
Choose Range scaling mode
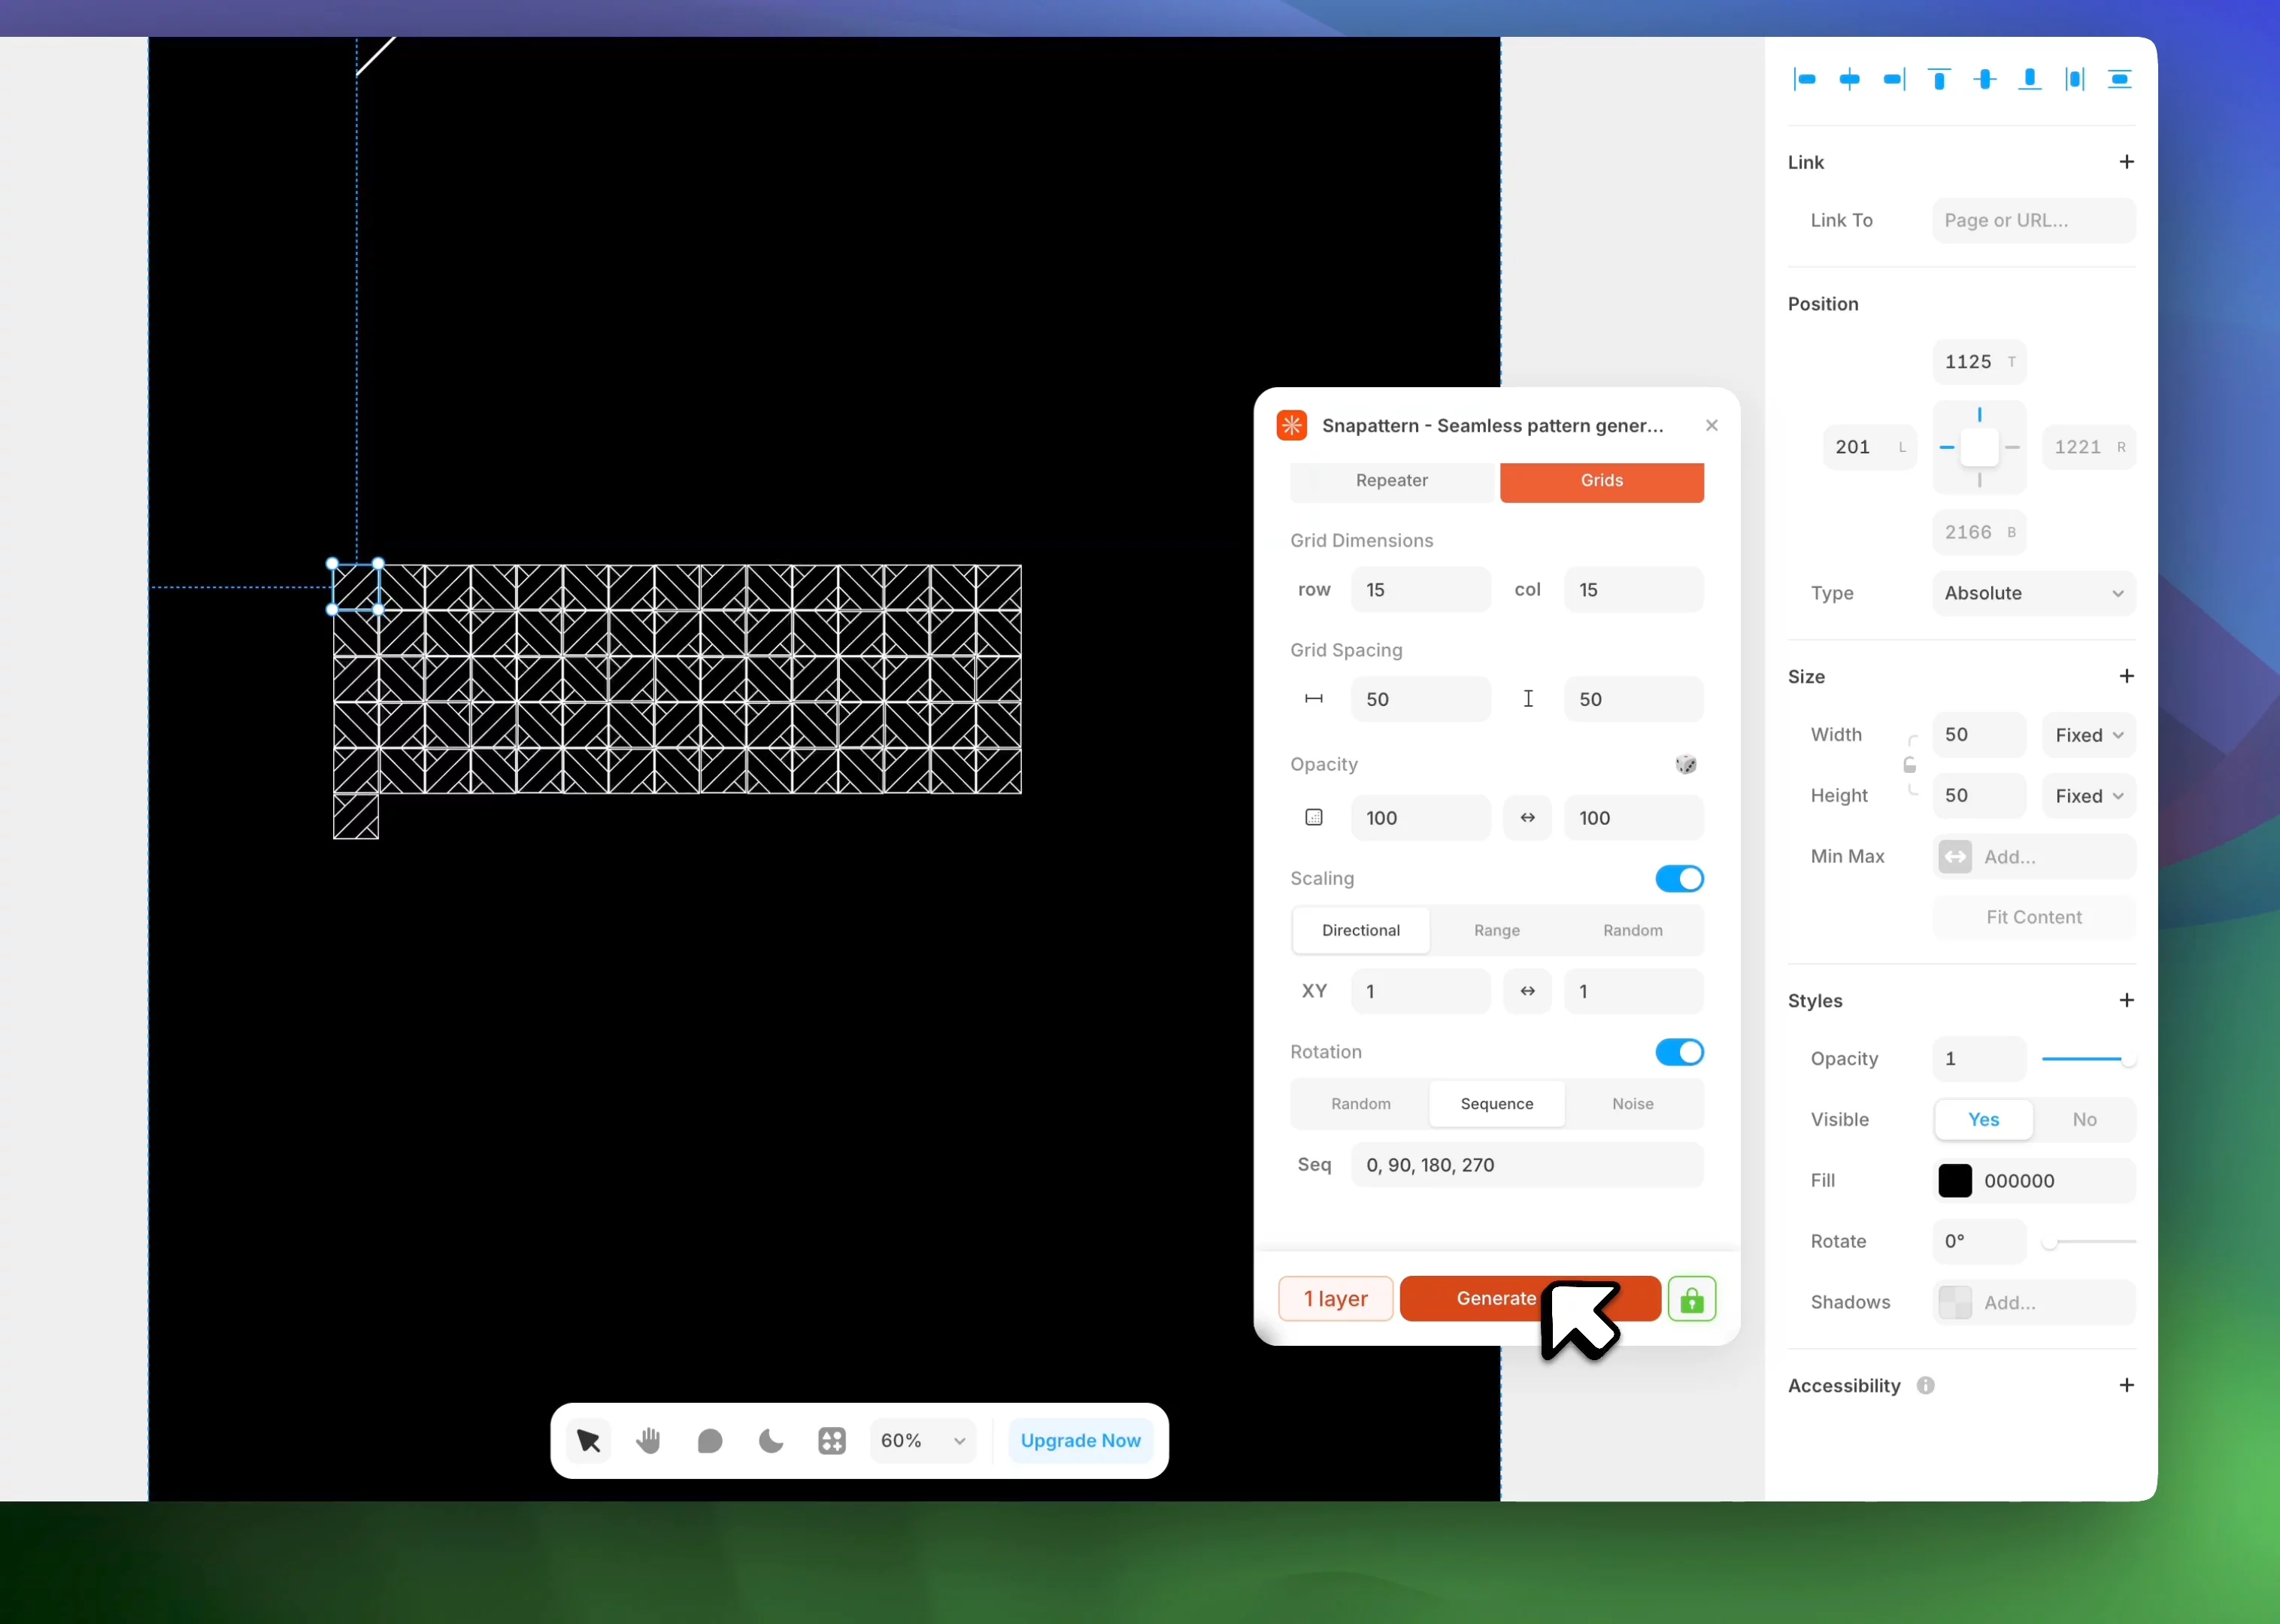point(1496,930)
